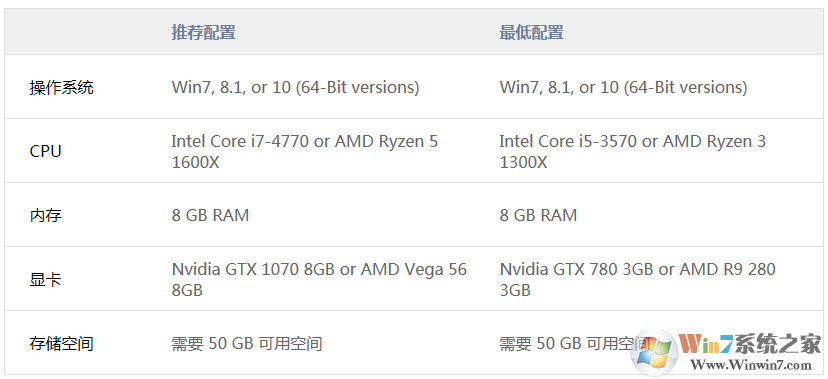This screenshot has width=828, height=379.
Task: Click the Windows logo watermark icon
Action: click(x=654, y=353)
